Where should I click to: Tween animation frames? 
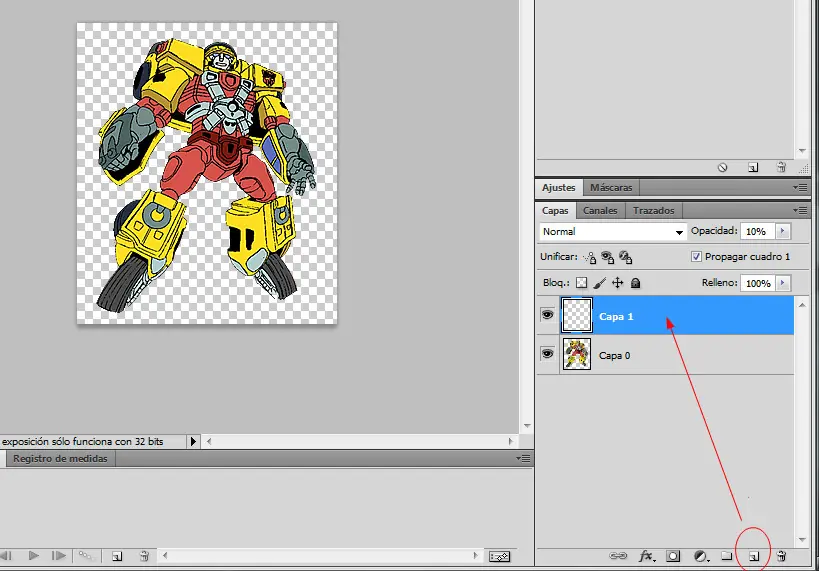[86, 556]
